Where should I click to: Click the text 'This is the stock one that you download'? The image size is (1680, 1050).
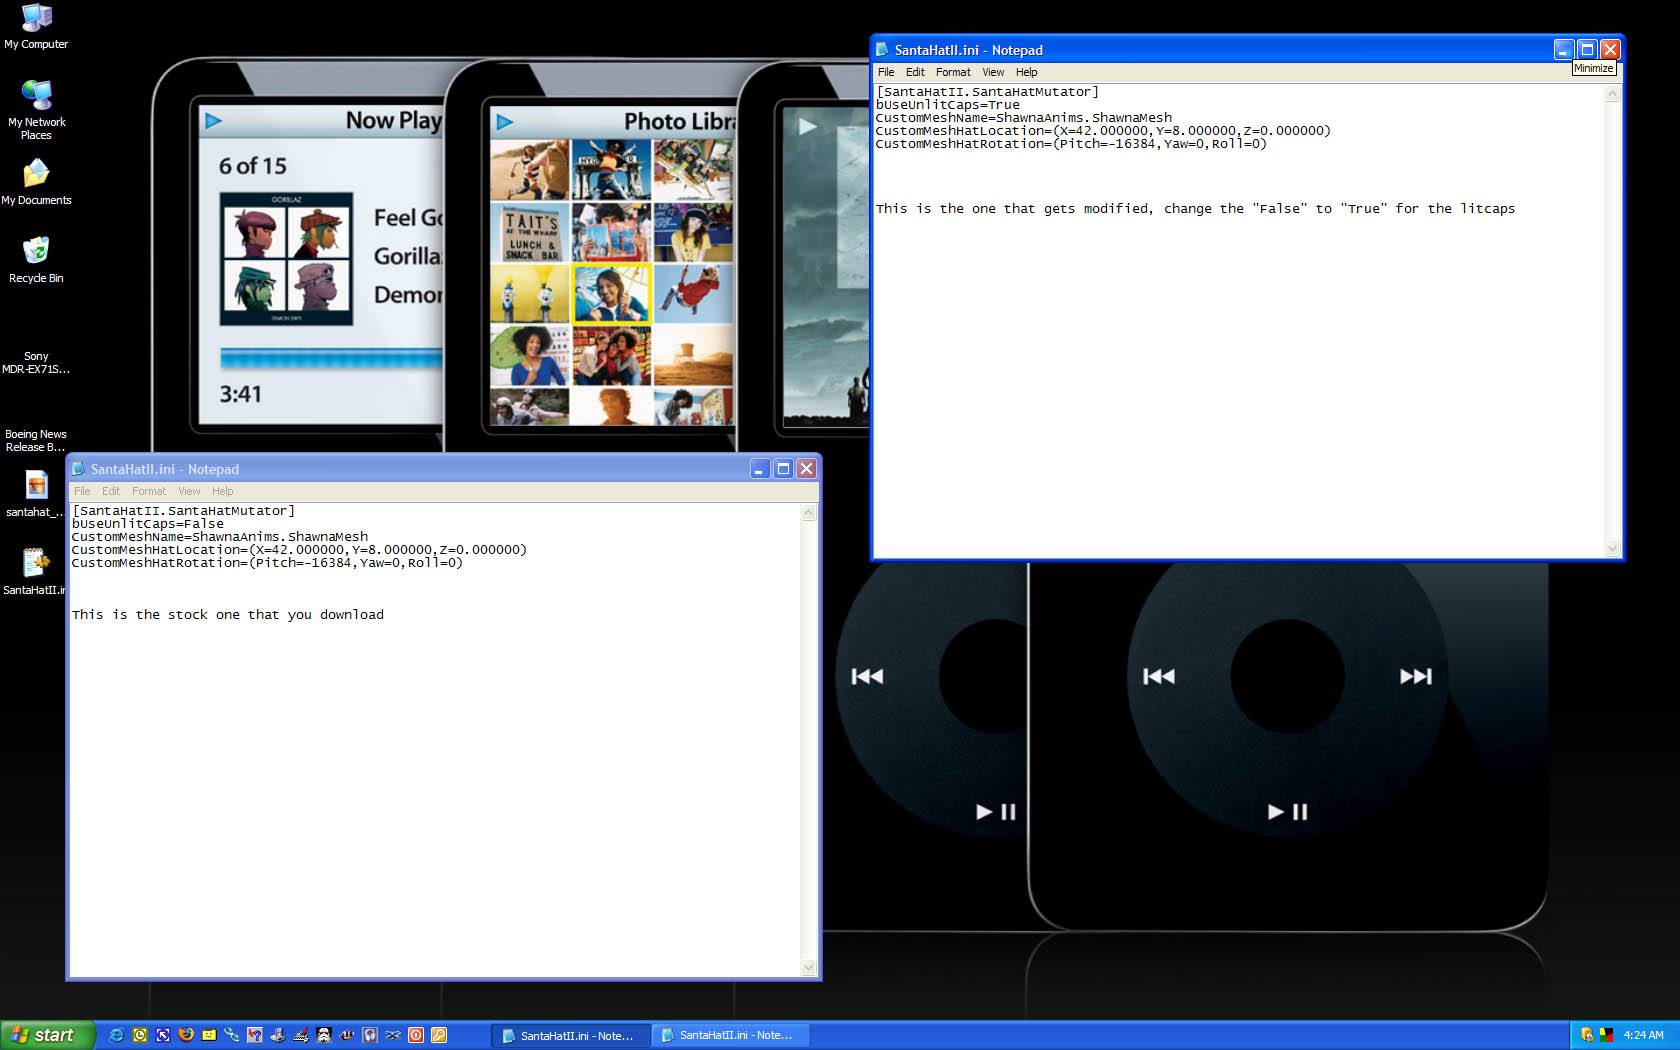coord(228,614)
